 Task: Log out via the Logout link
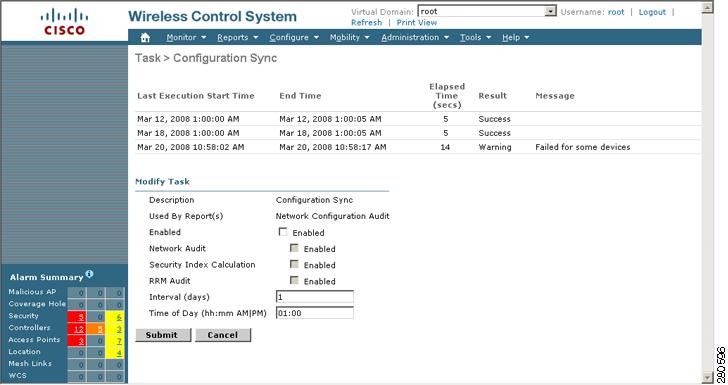652,12
